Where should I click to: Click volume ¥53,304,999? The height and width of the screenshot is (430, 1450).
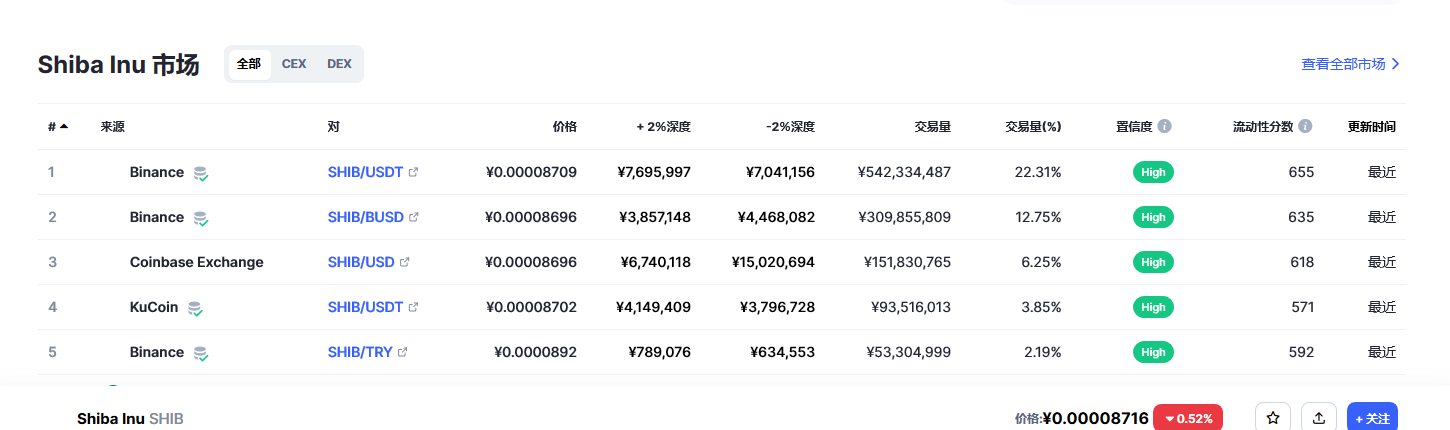coord(908,352)
